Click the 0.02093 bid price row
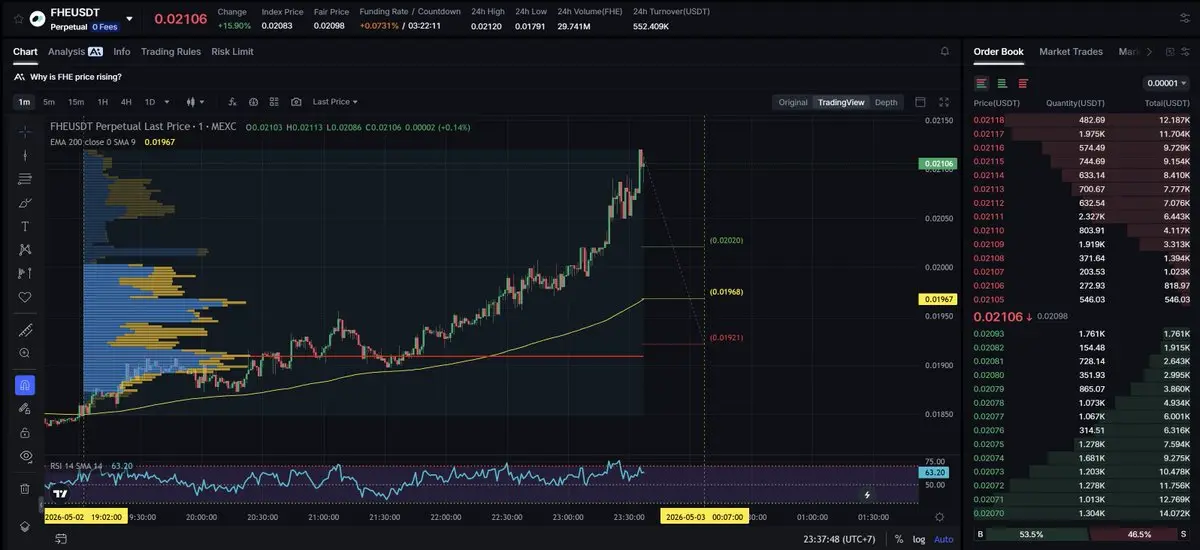1200x550 pixels. pos(1082,333)
